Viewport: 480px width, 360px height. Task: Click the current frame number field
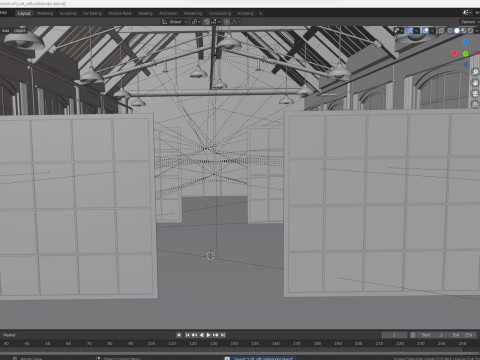[x=394, y=335]
